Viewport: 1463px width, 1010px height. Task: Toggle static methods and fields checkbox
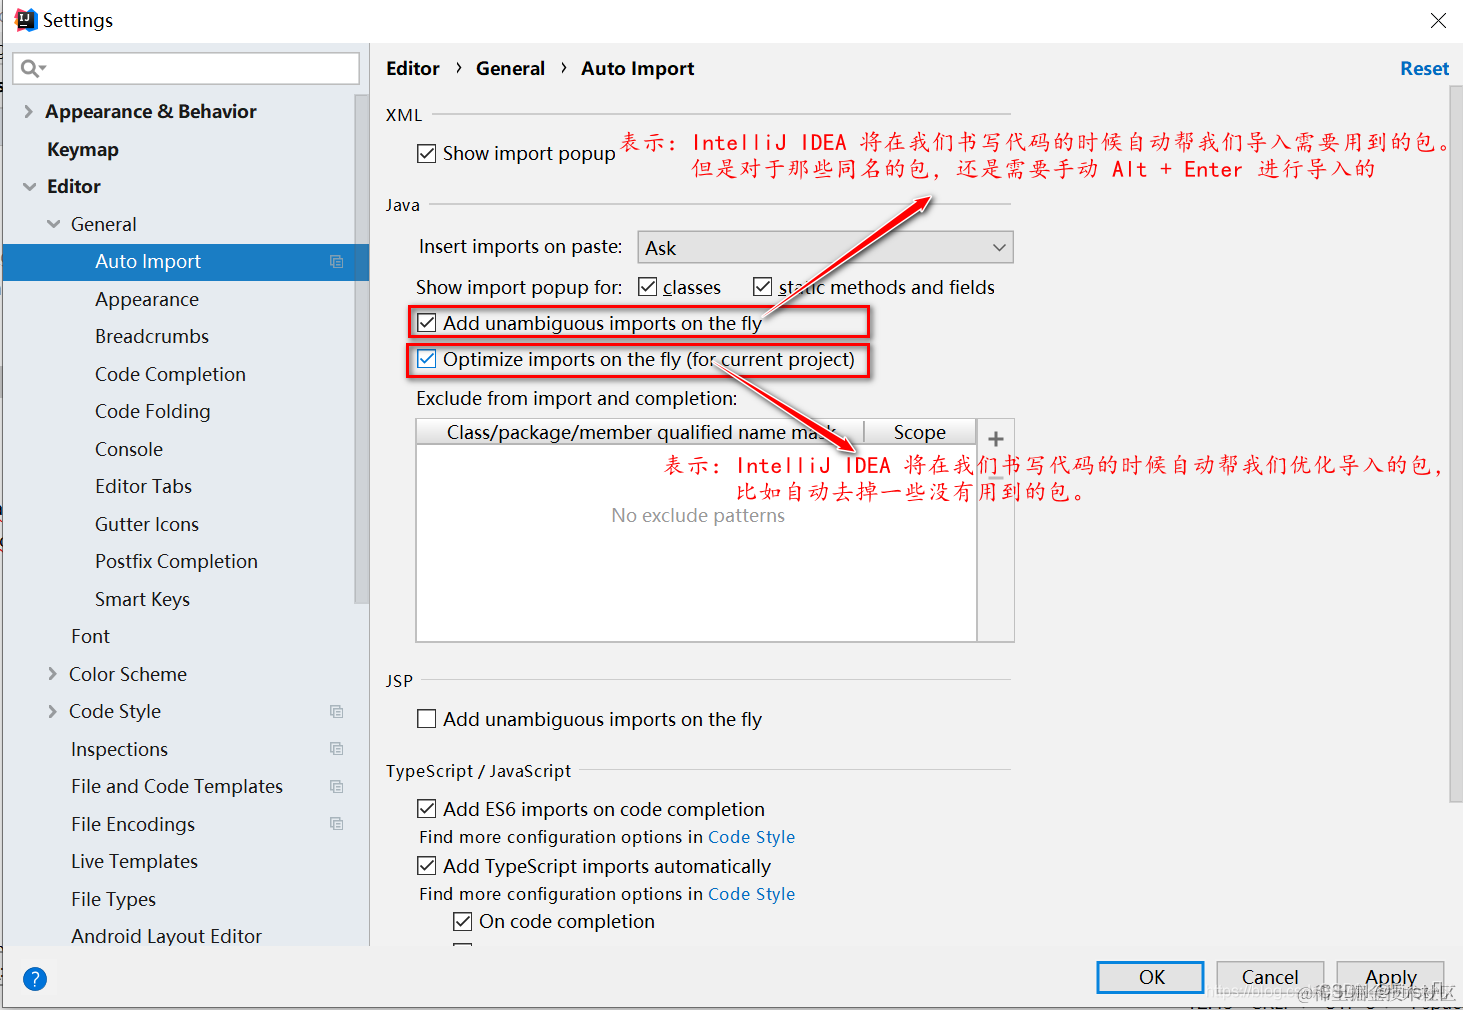763,287
